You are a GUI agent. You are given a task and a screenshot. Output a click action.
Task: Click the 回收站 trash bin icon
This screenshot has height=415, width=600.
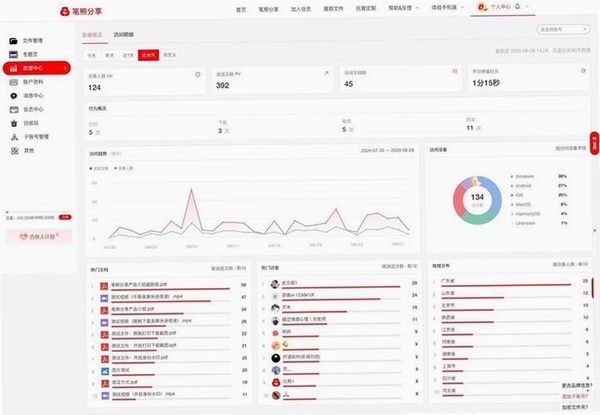(x=14, y=123)
